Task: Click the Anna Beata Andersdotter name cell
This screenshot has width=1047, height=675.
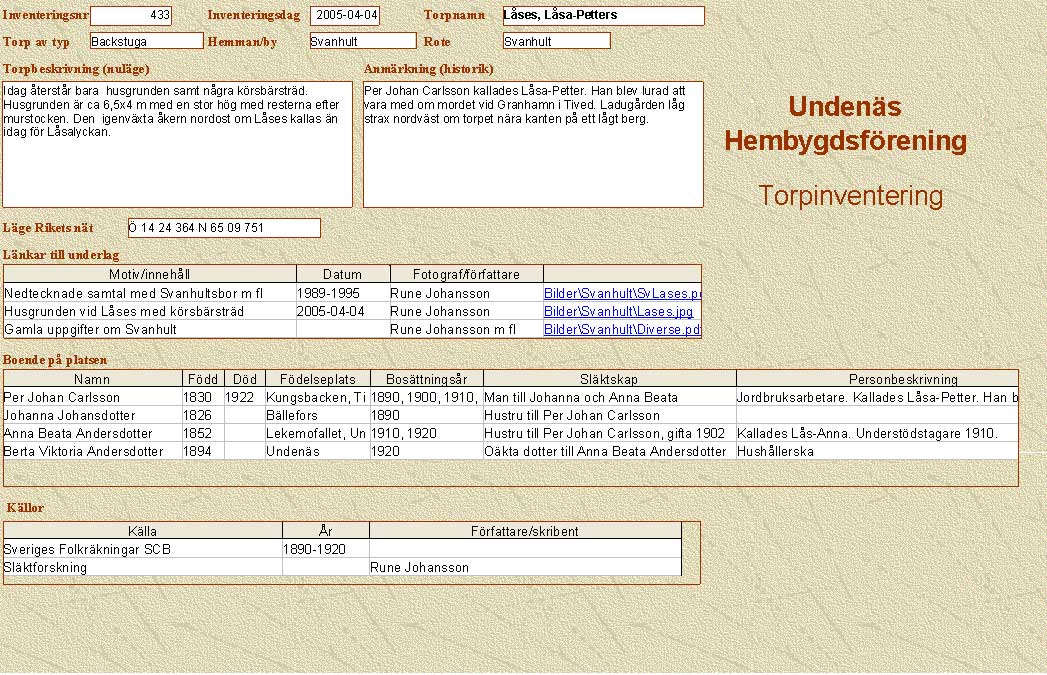Action: [92, 434]
